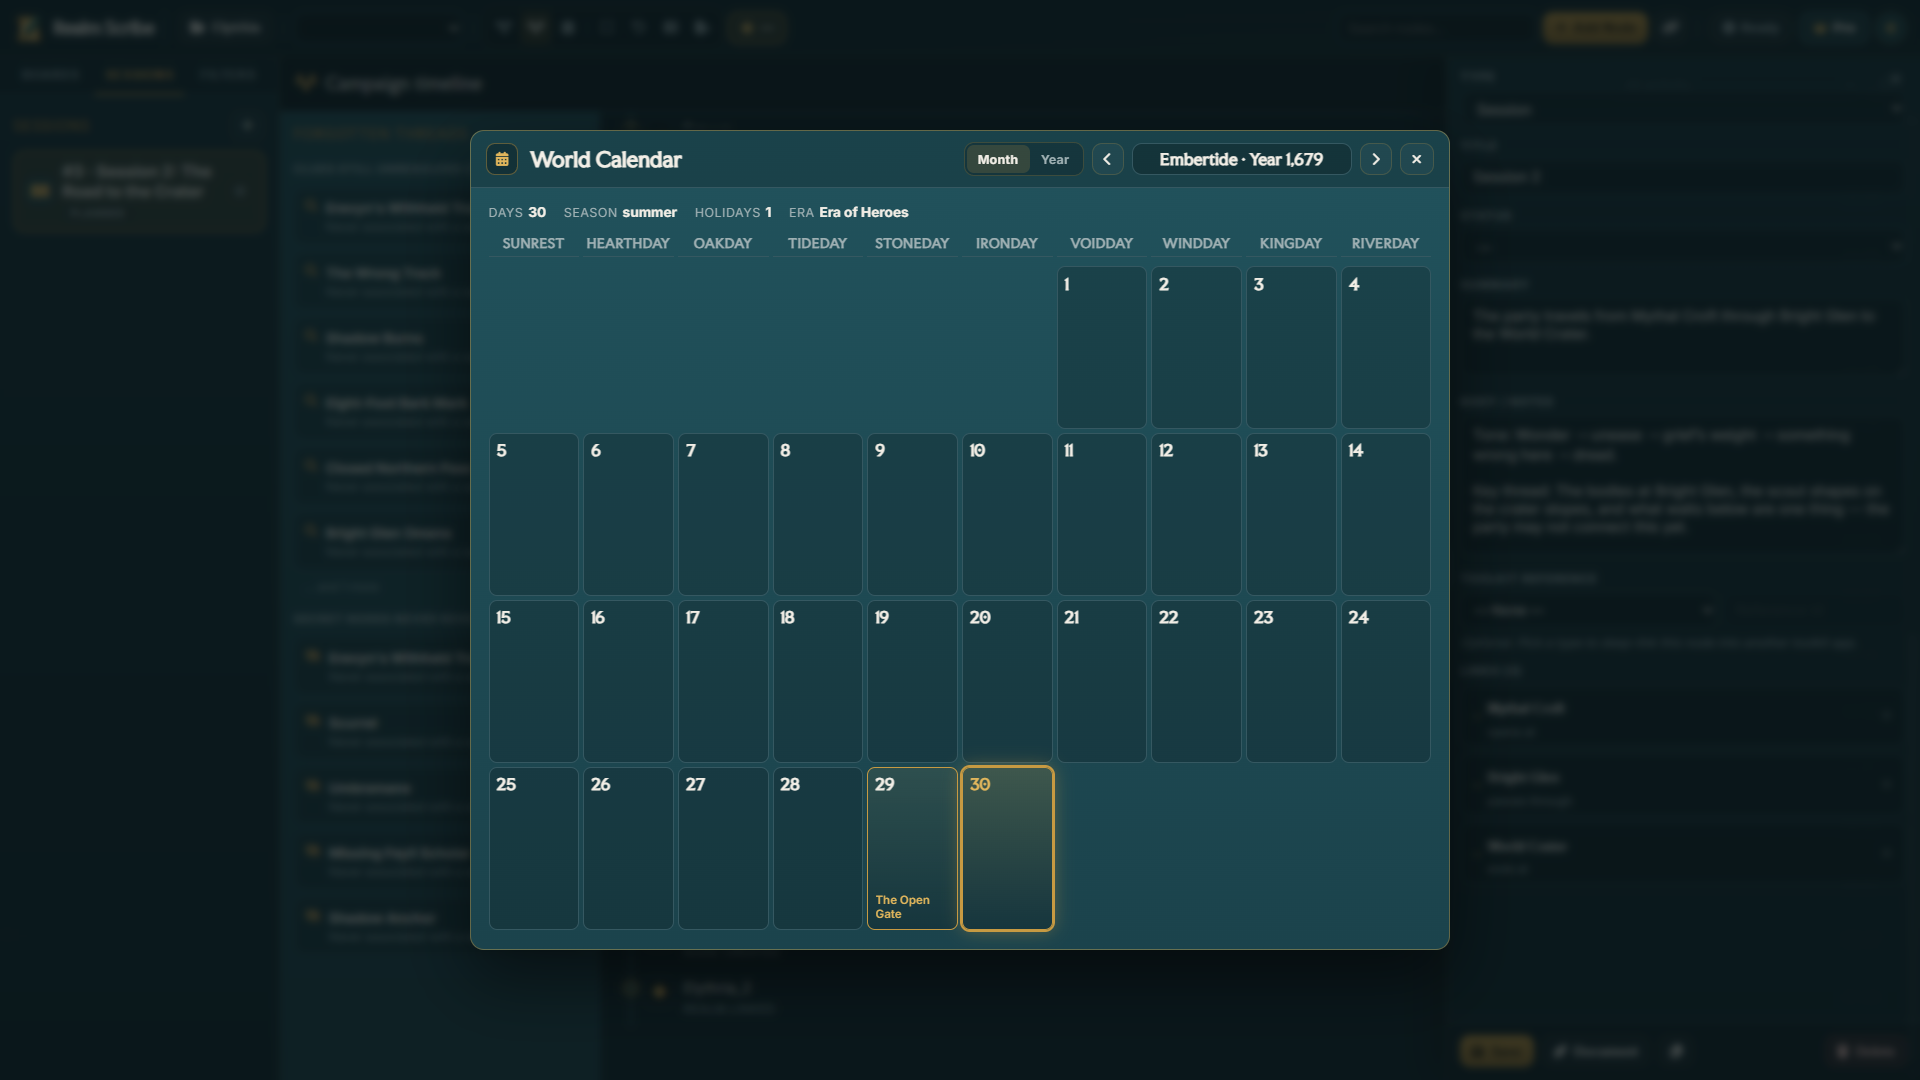
Task: Click the STONEDAY weekday header
Action: 911,243
